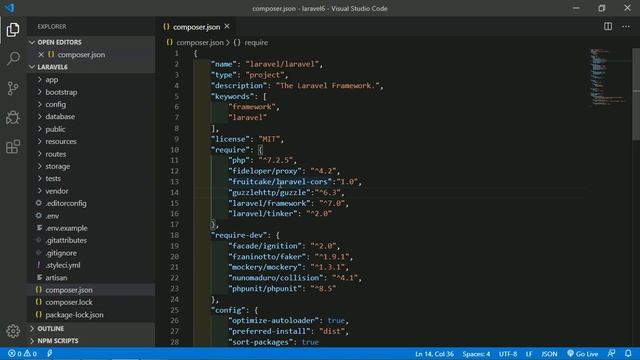Click the errors and warnings status indicator

22,353
